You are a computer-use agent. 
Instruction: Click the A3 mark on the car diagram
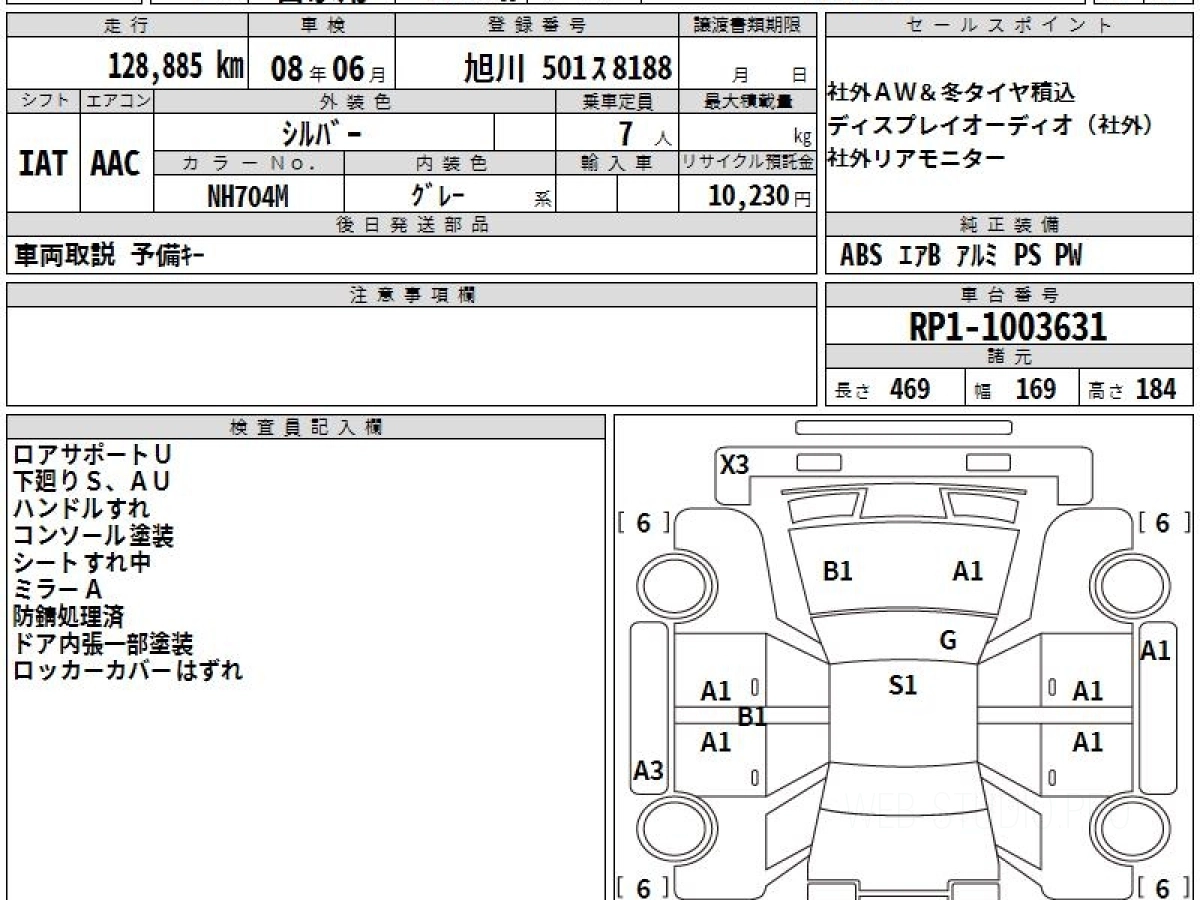[649, 771]
